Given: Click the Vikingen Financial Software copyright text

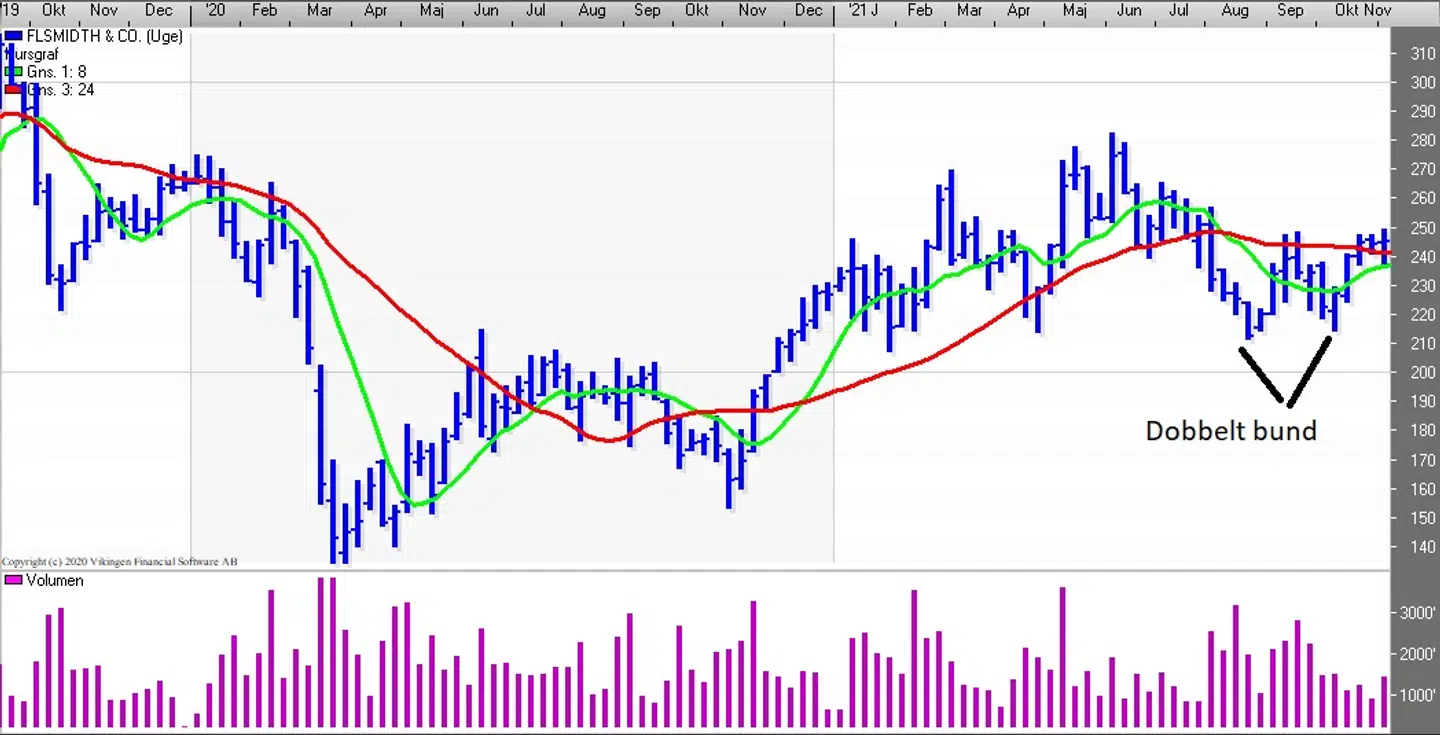Looking at the screenshot, I should 119,562.
